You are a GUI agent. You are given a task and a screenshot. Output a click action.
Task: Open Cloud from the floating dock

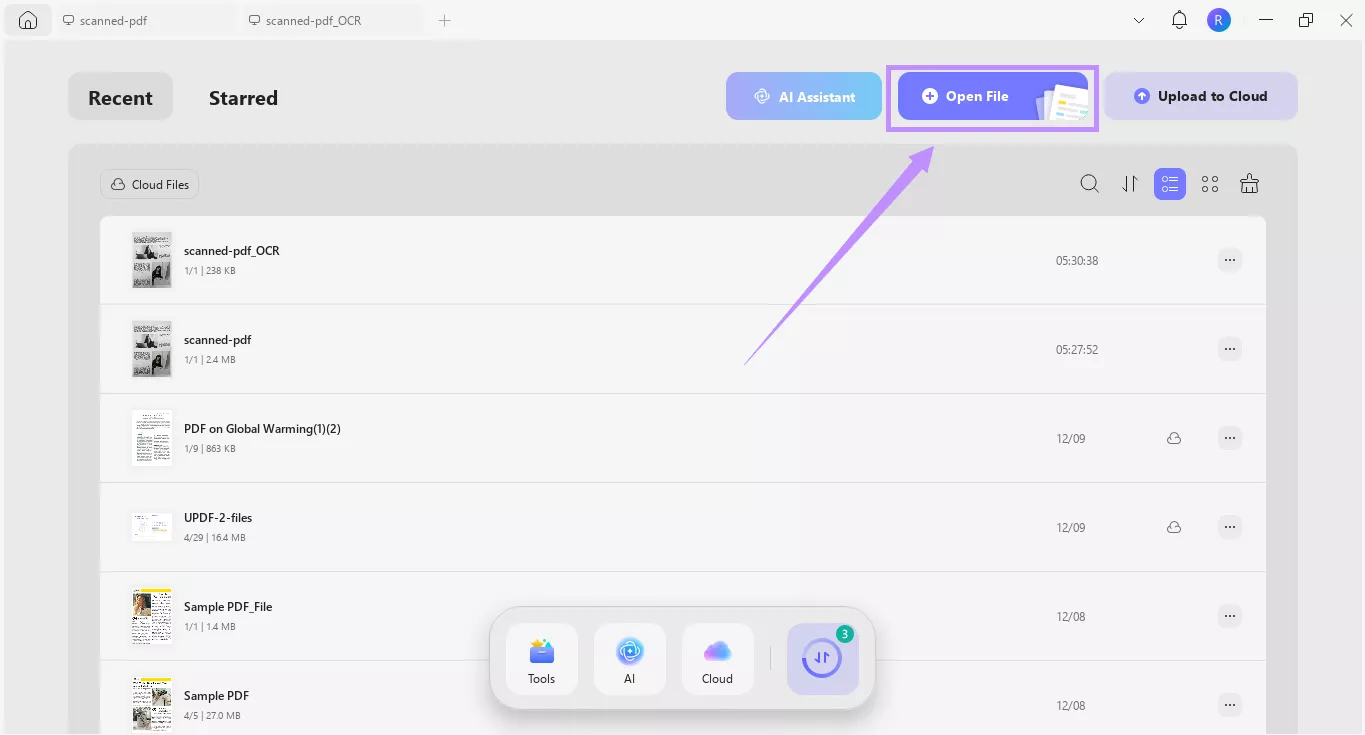pos(717,659)
